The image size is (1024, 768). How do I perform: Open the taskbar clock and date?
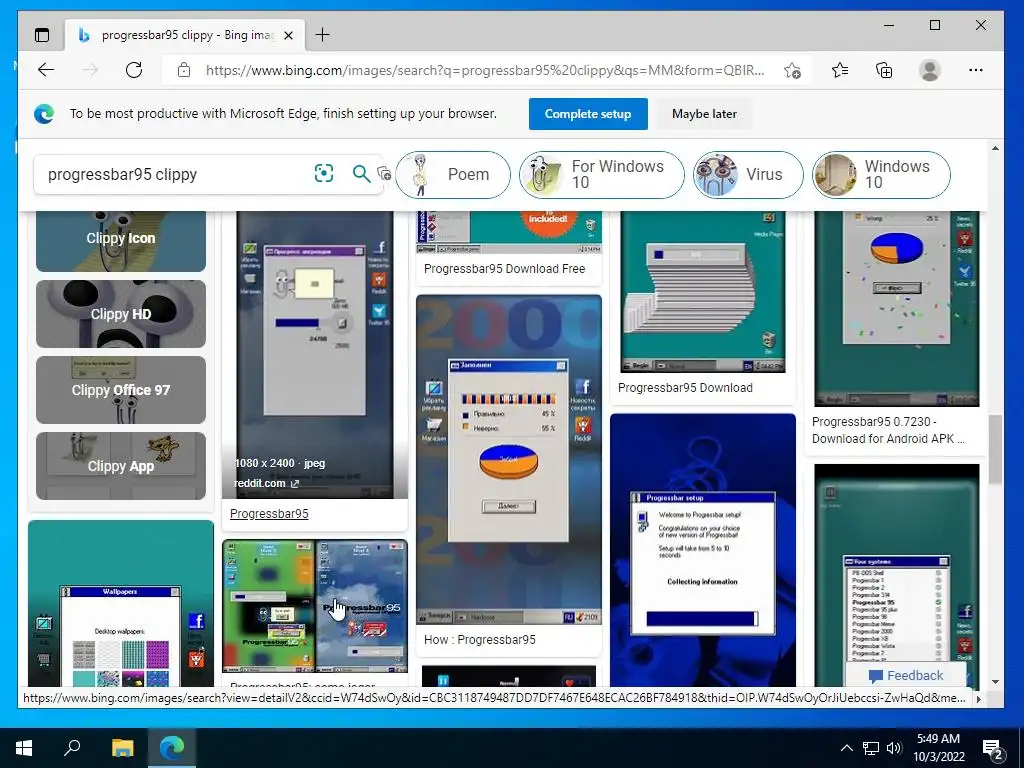[x=938, y=748]
